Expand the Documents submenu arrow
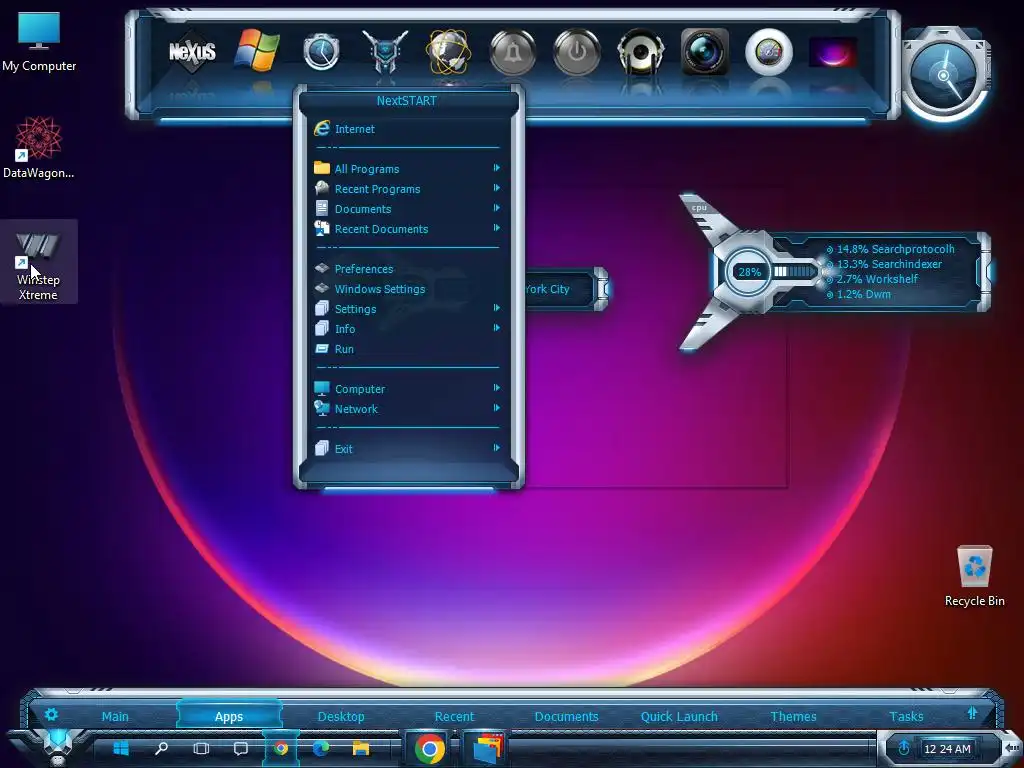 pos(496,208)
